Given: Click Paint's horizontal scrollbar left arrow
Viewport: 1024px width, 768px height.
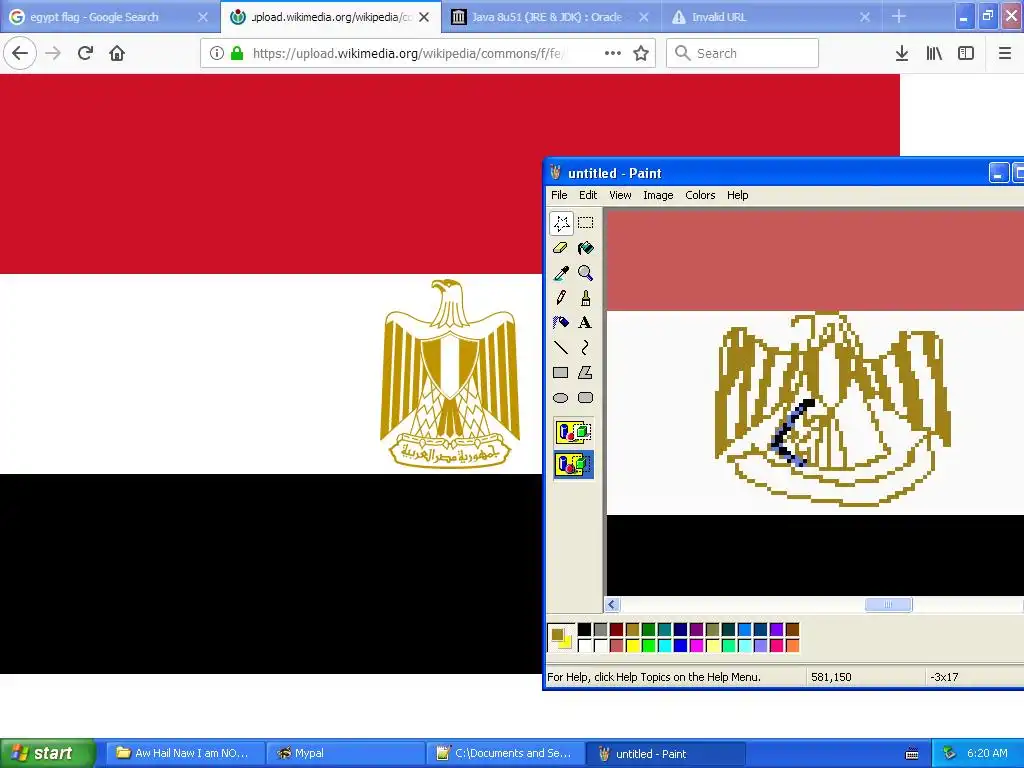Looking at the screenshot, I should tap(612, 605).
